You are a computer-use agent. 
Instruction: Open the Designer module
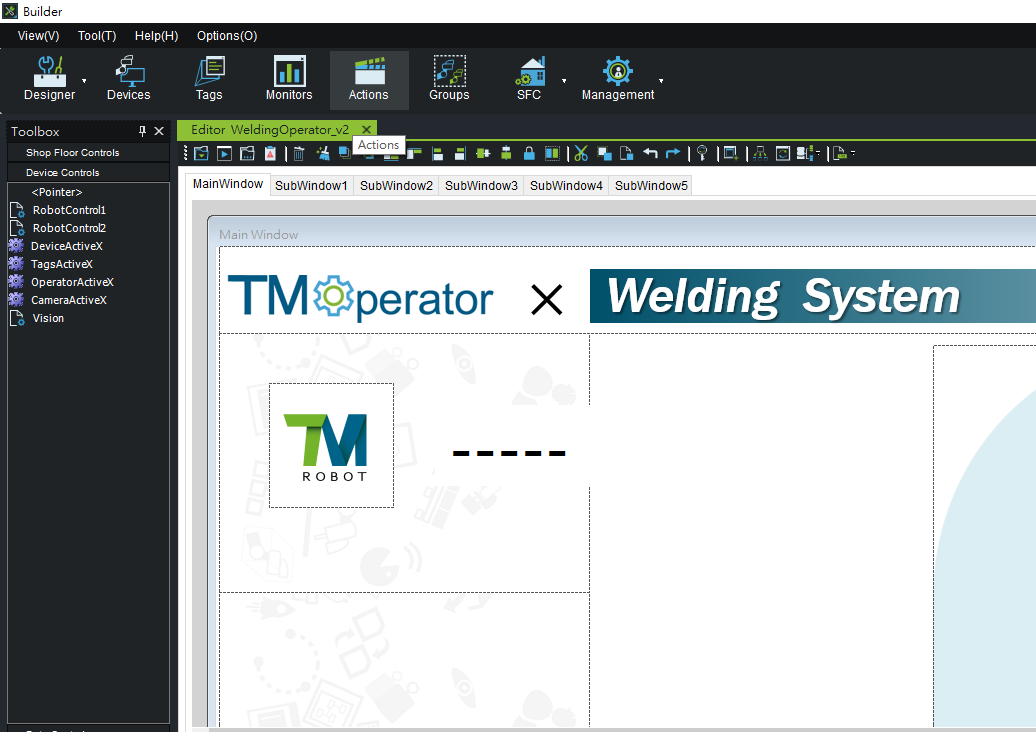pyautogui.click(x=50, y=79)
